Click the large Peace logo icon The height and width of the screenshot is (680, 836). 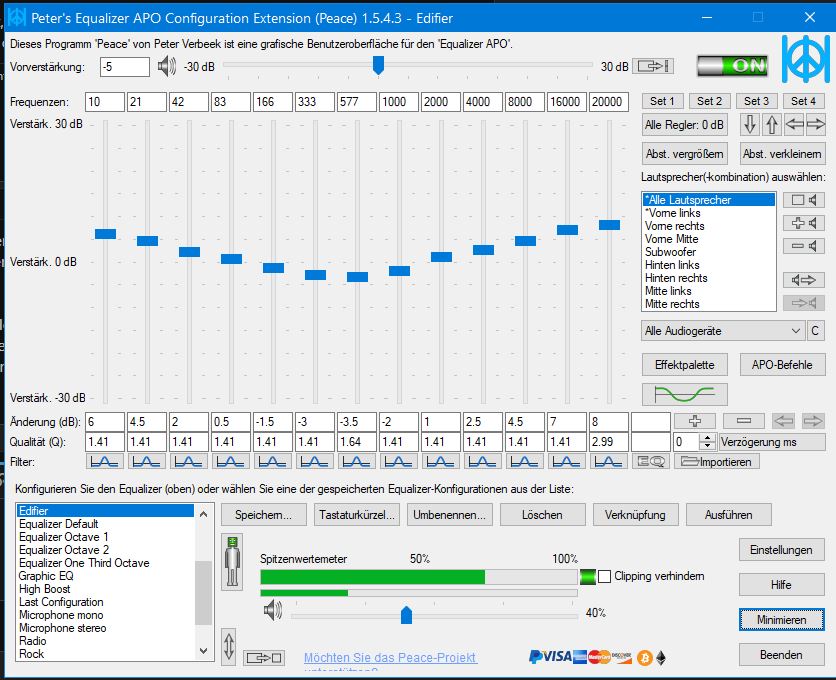point(806,59)
